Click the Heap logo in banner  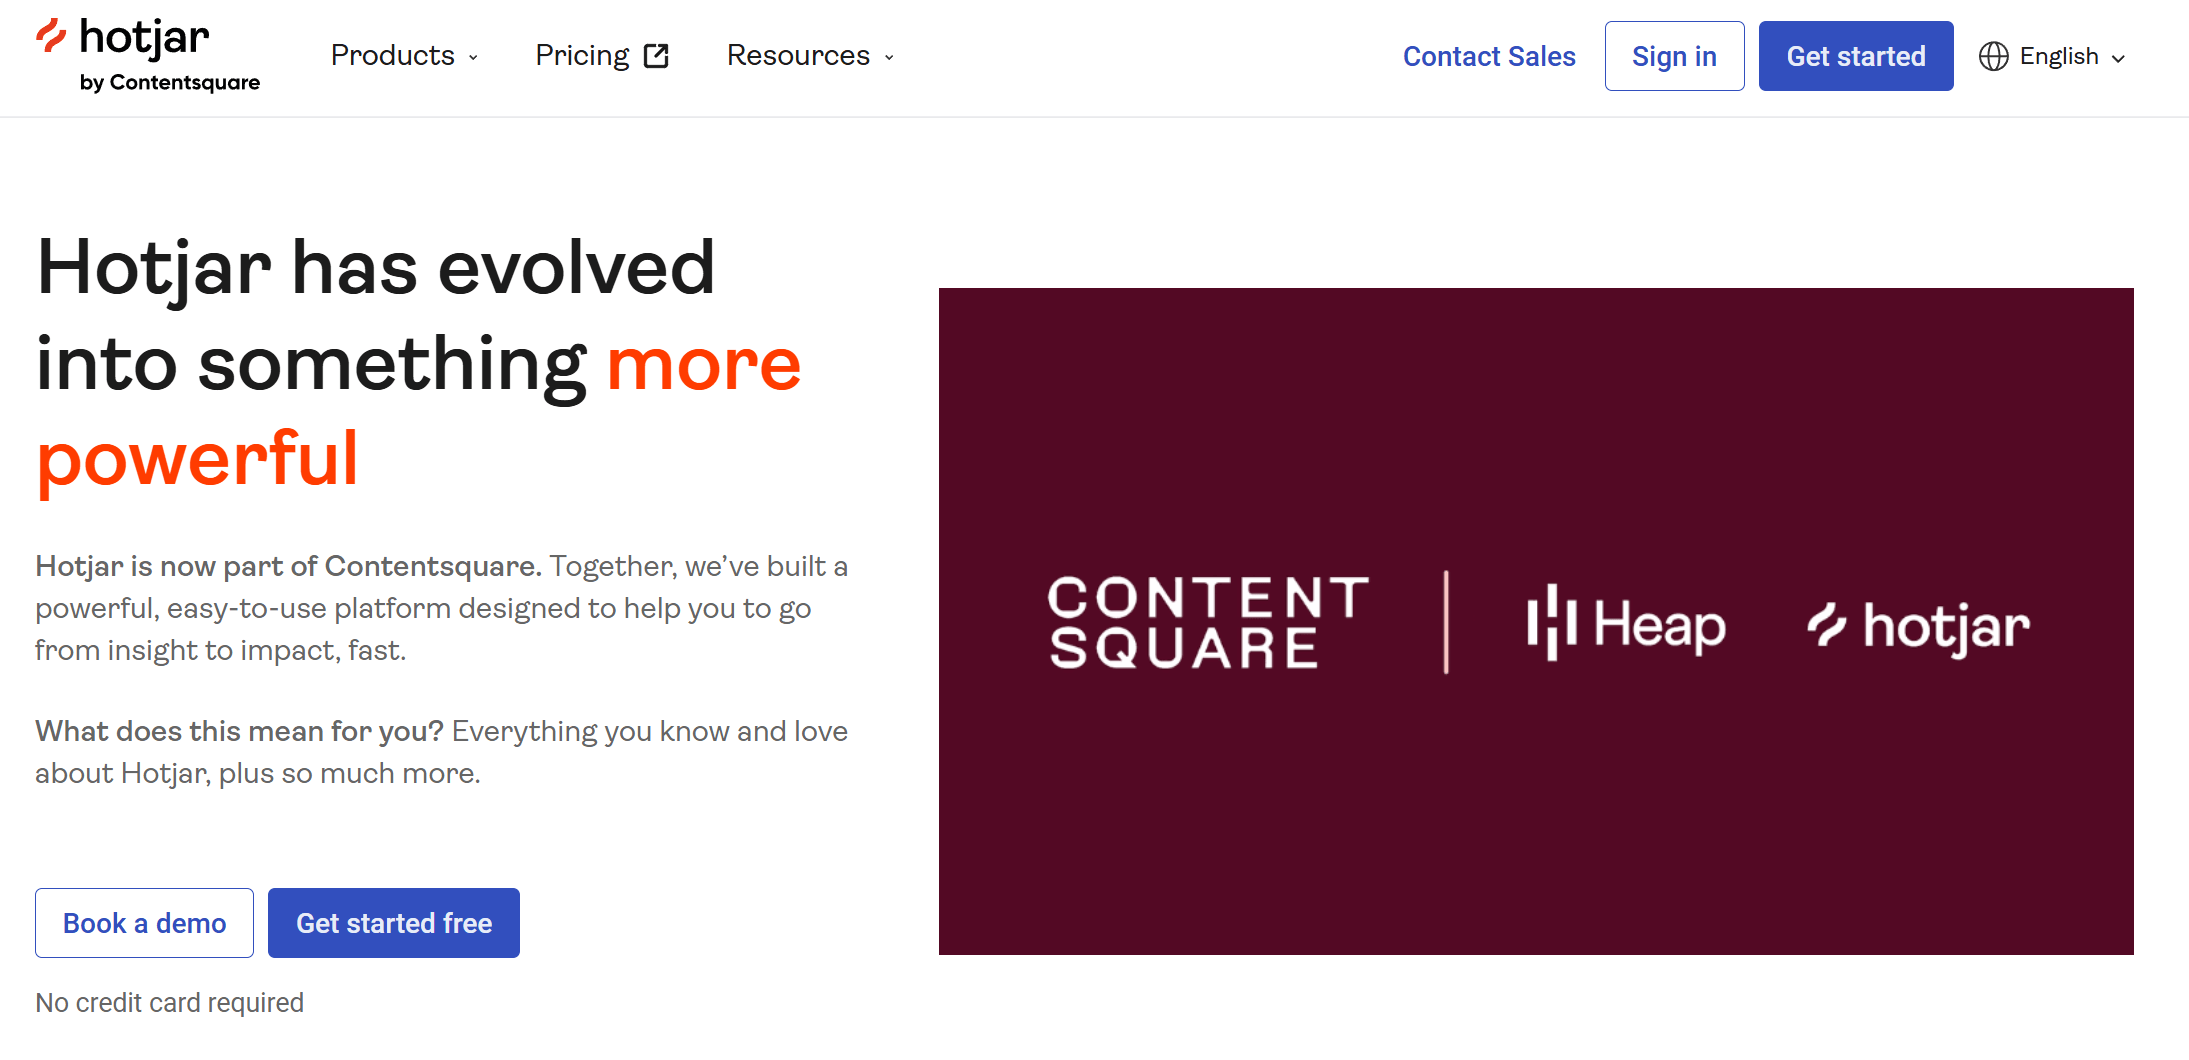click(1626, 623)
